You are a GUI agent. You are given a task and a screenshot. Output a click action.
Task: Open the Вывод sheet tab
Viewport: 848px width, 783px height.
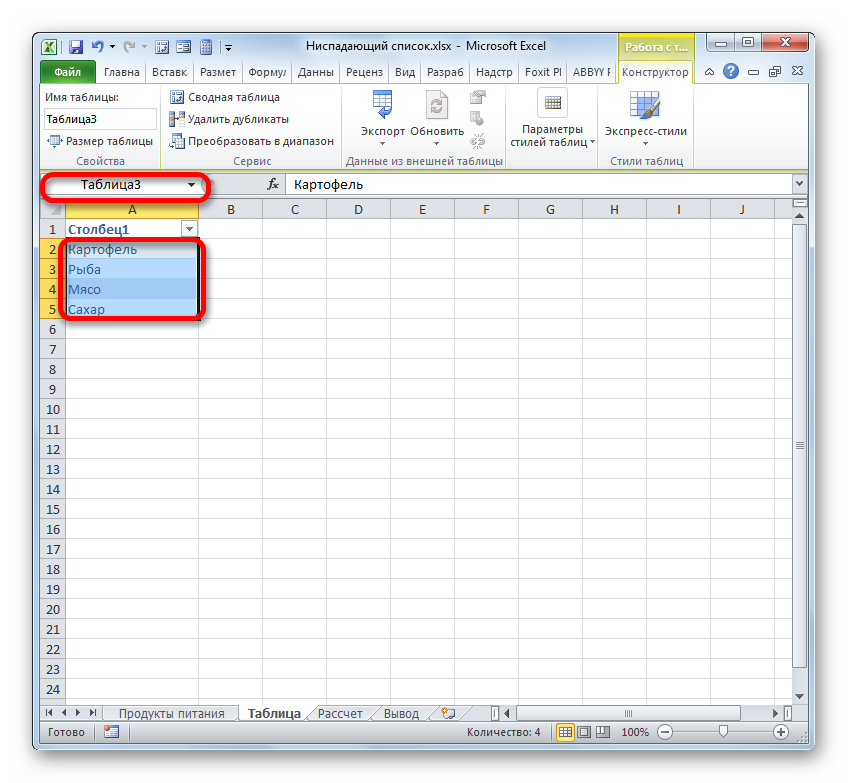tap(401, 713)
